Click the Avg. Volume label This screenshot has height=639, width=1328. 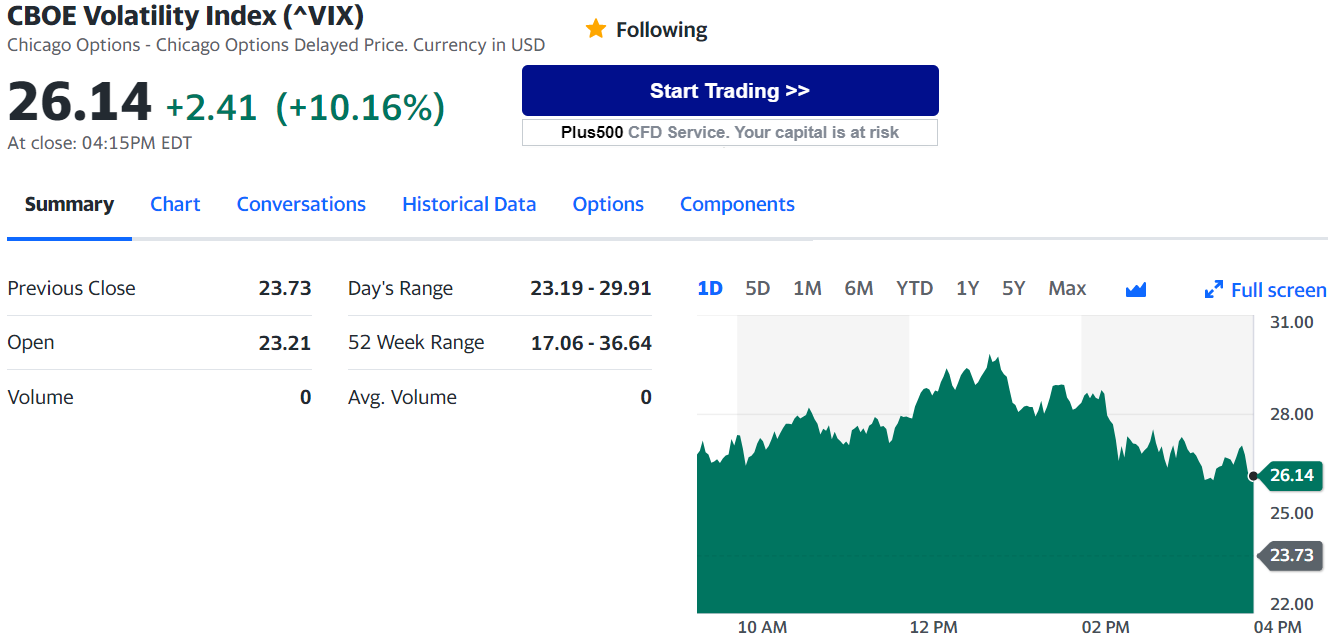pyautogui.click(x=402, y=397)
